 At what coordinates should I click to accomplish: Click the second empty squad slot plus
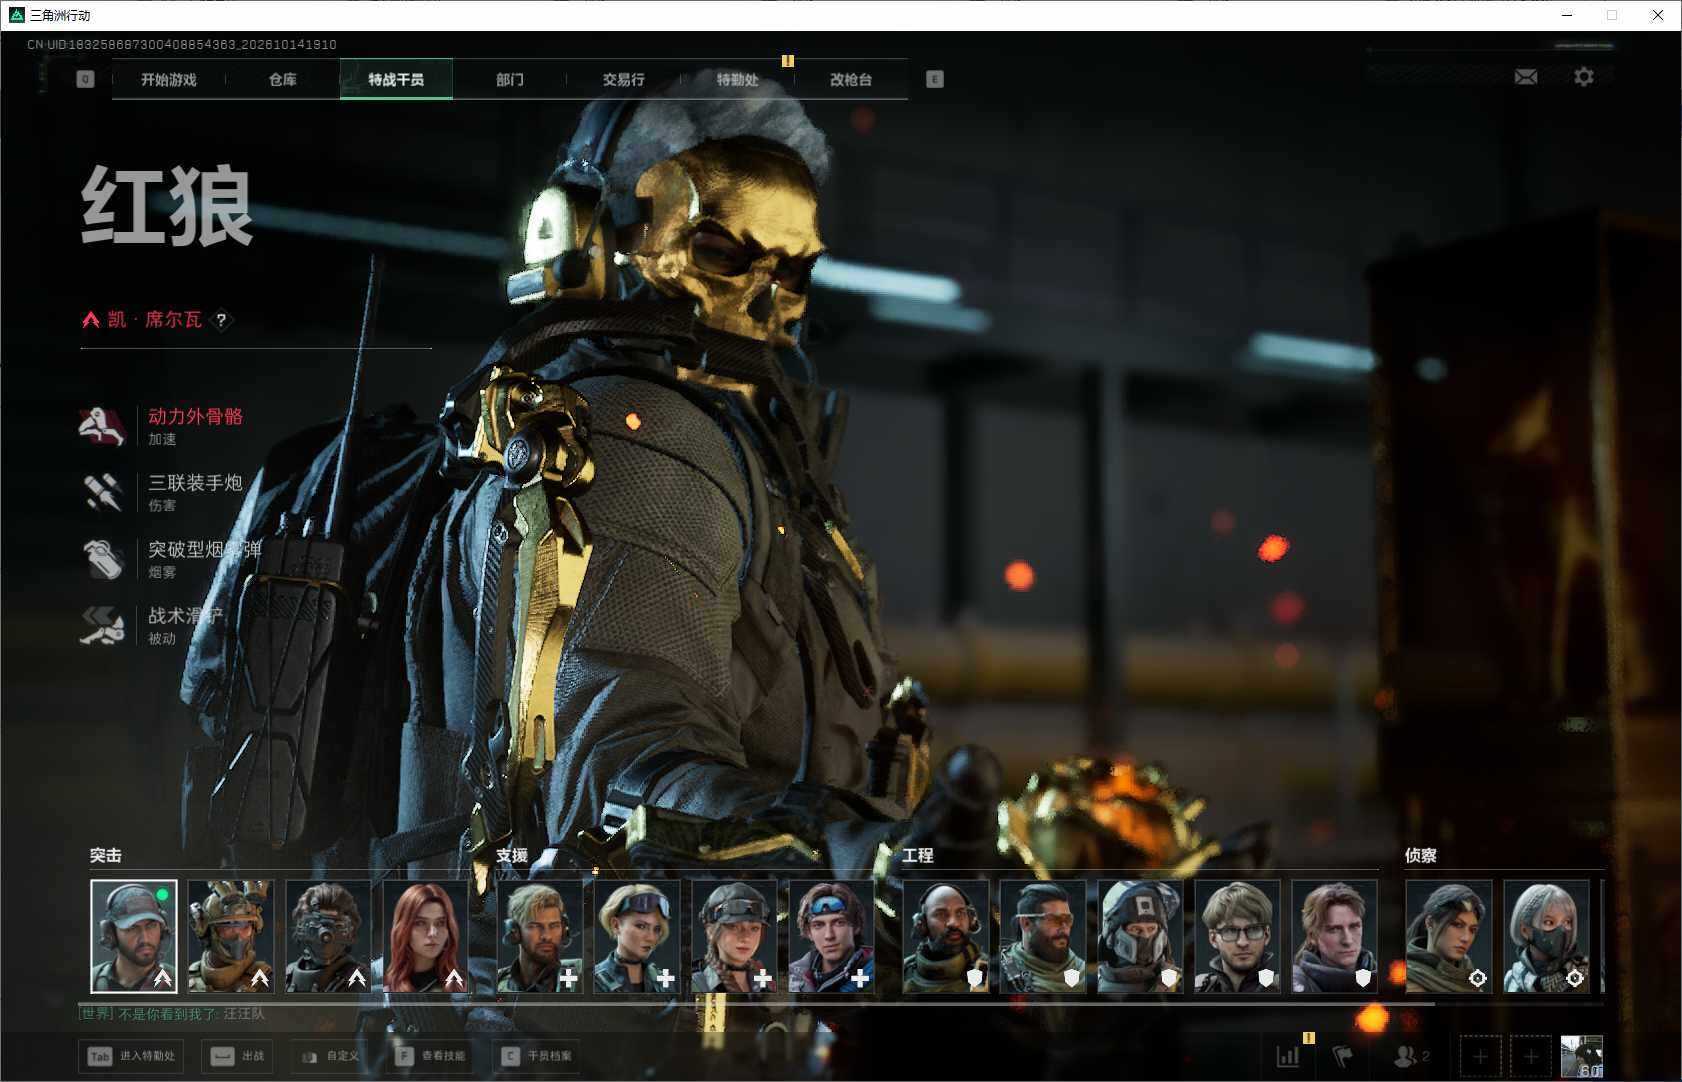pyautogui.click(x=1531, y=1056)
